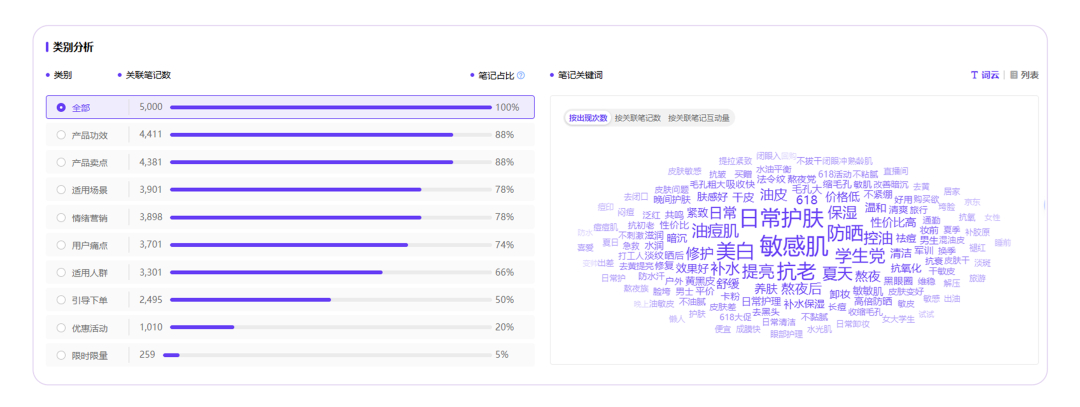Select the 产品卖点 category radio
This screenshot has height=407, width=1080.
click(x=61, y=162)
